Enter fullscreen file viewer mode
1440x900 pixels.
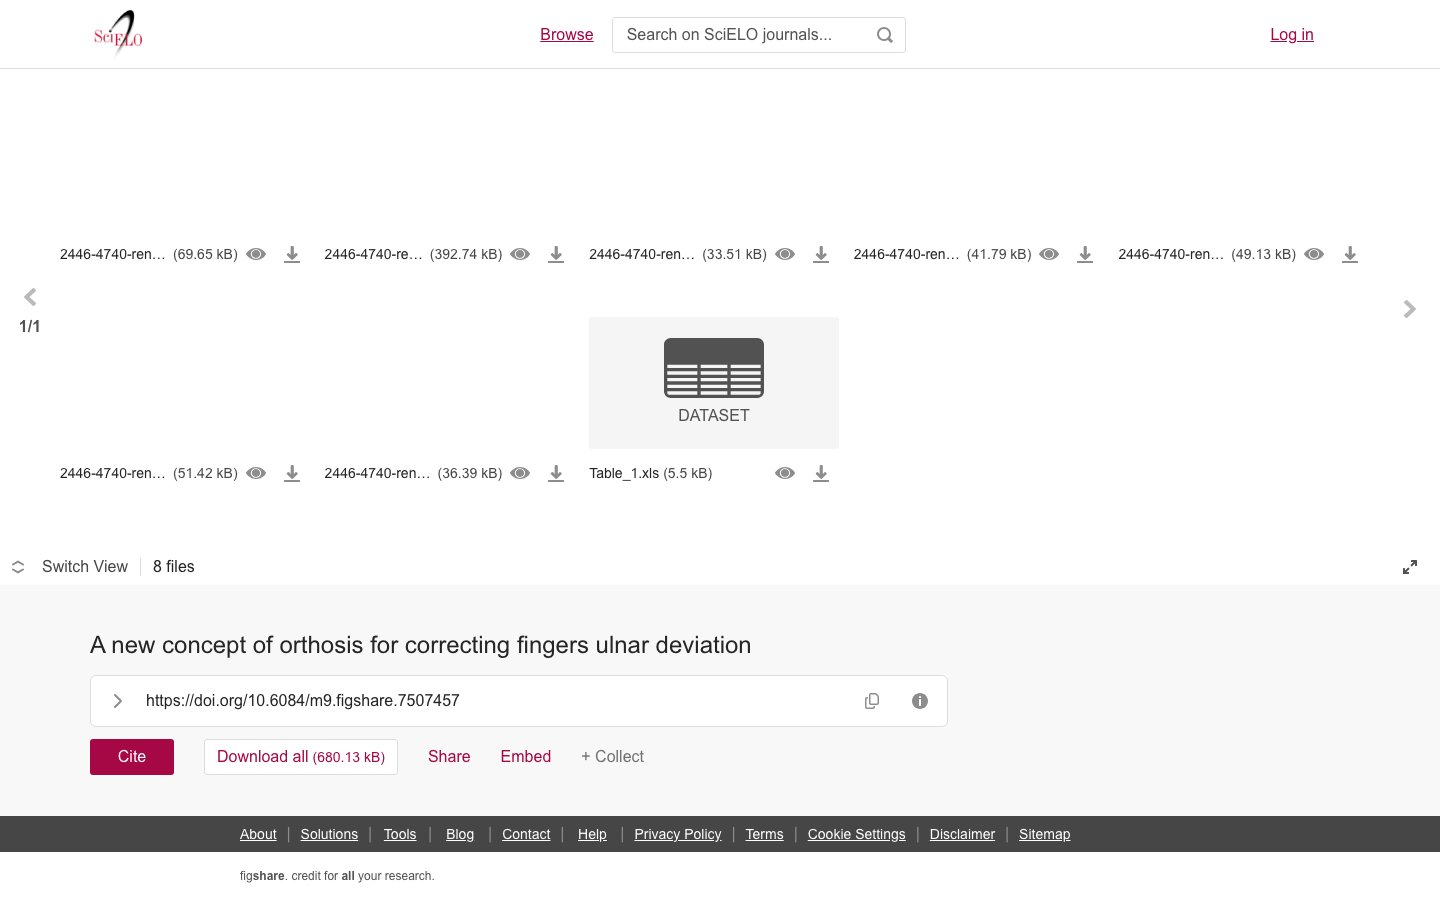click(1410, 567)
